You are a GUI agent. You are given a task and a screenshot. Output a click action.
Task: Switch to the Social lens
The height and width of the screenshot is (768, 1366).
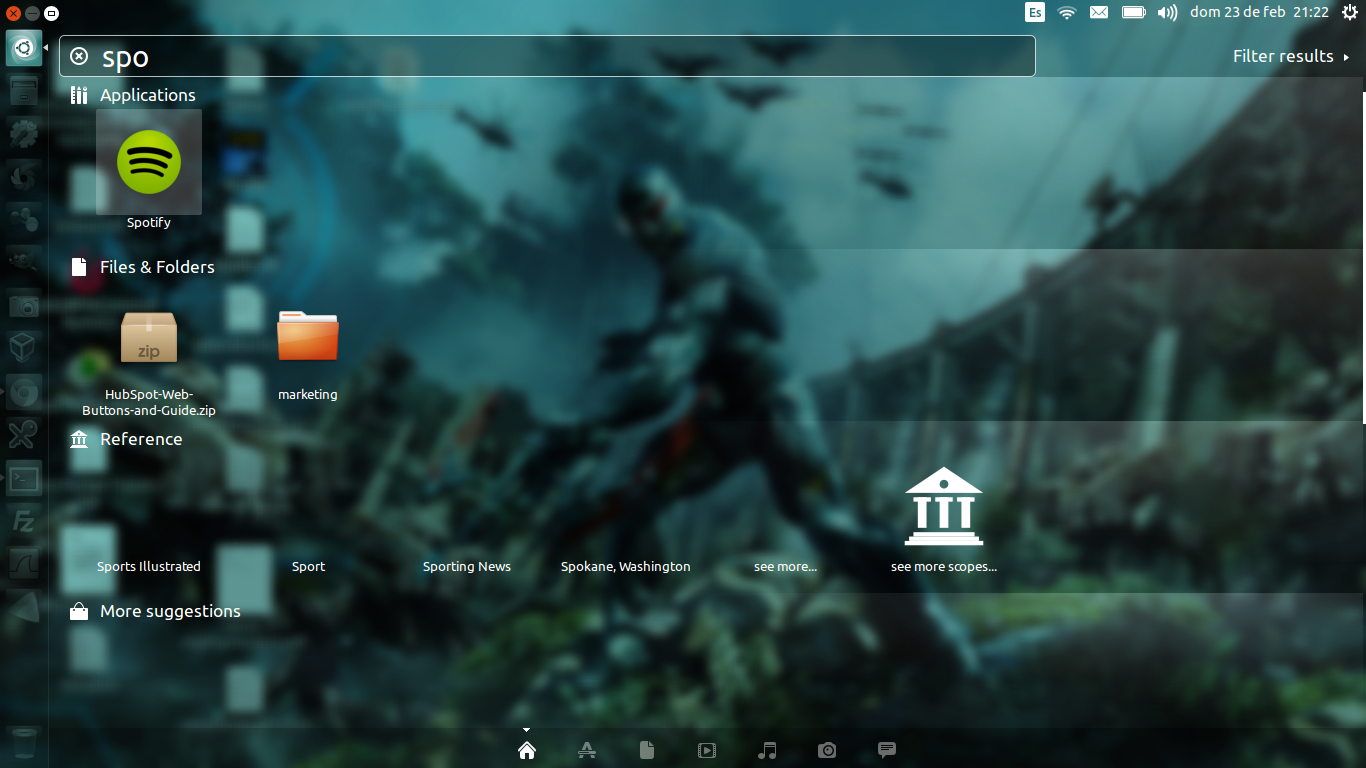point(887,750)
